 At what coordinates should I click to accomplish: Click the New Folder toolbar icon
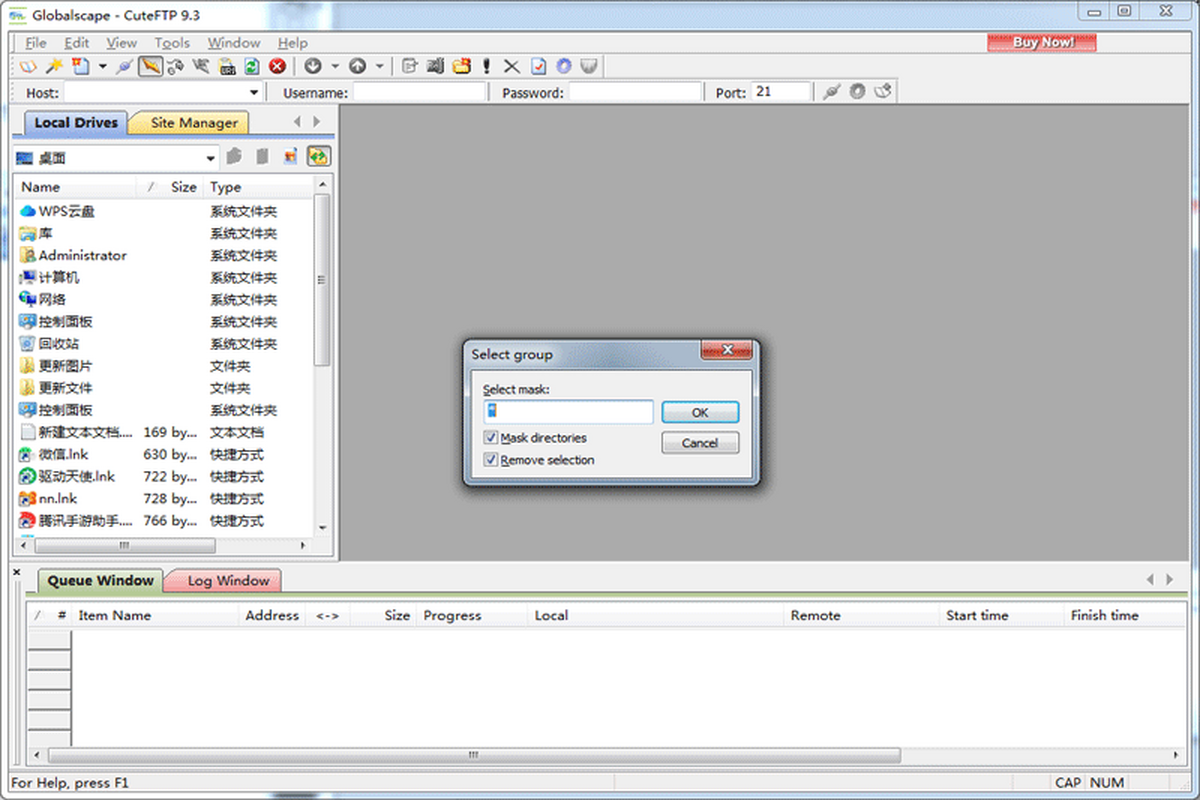click(461, 67)
